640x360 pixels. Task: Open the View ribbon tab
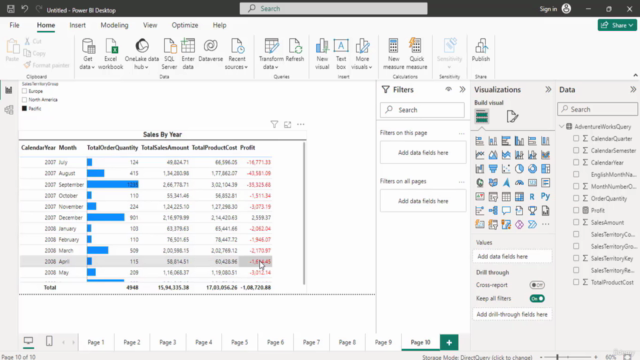150,25
